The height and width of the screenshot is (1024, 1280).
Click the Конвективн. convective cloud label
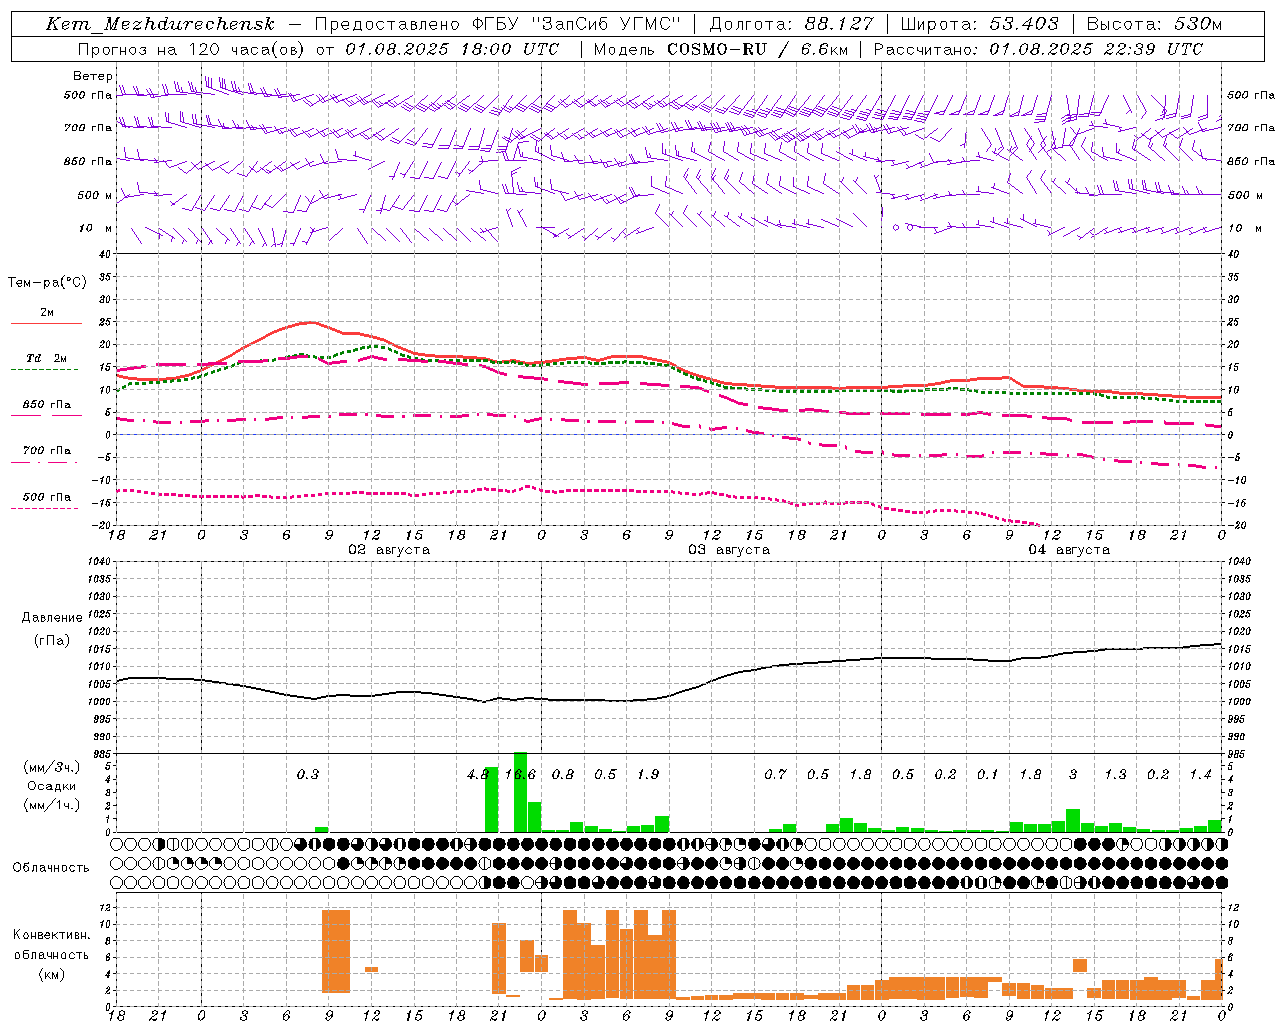tap(52, 935)
